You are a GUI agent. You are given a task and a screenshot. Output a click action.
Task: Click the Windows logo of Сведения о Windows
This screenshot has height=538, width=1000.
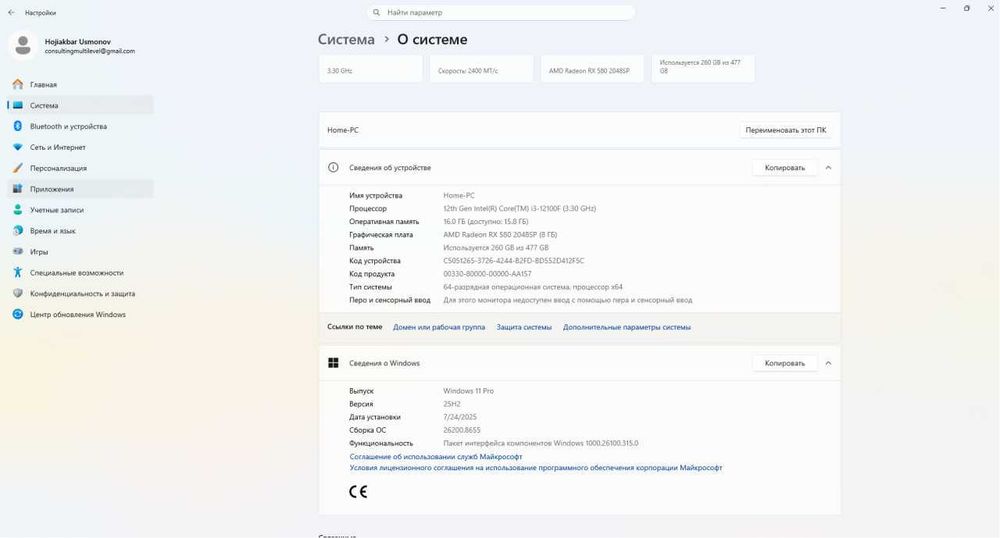pos(333,363)
